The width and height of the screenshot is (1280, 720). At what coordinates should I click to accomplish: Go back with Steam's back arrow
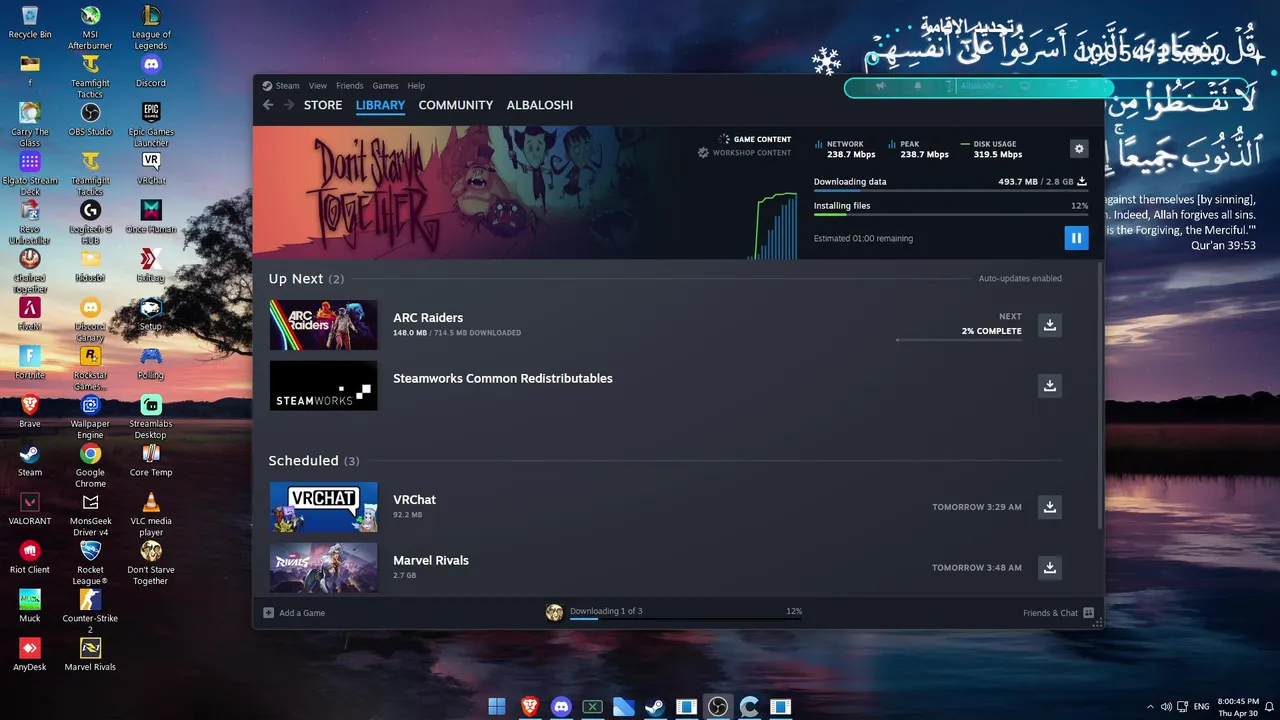[268, 105]
